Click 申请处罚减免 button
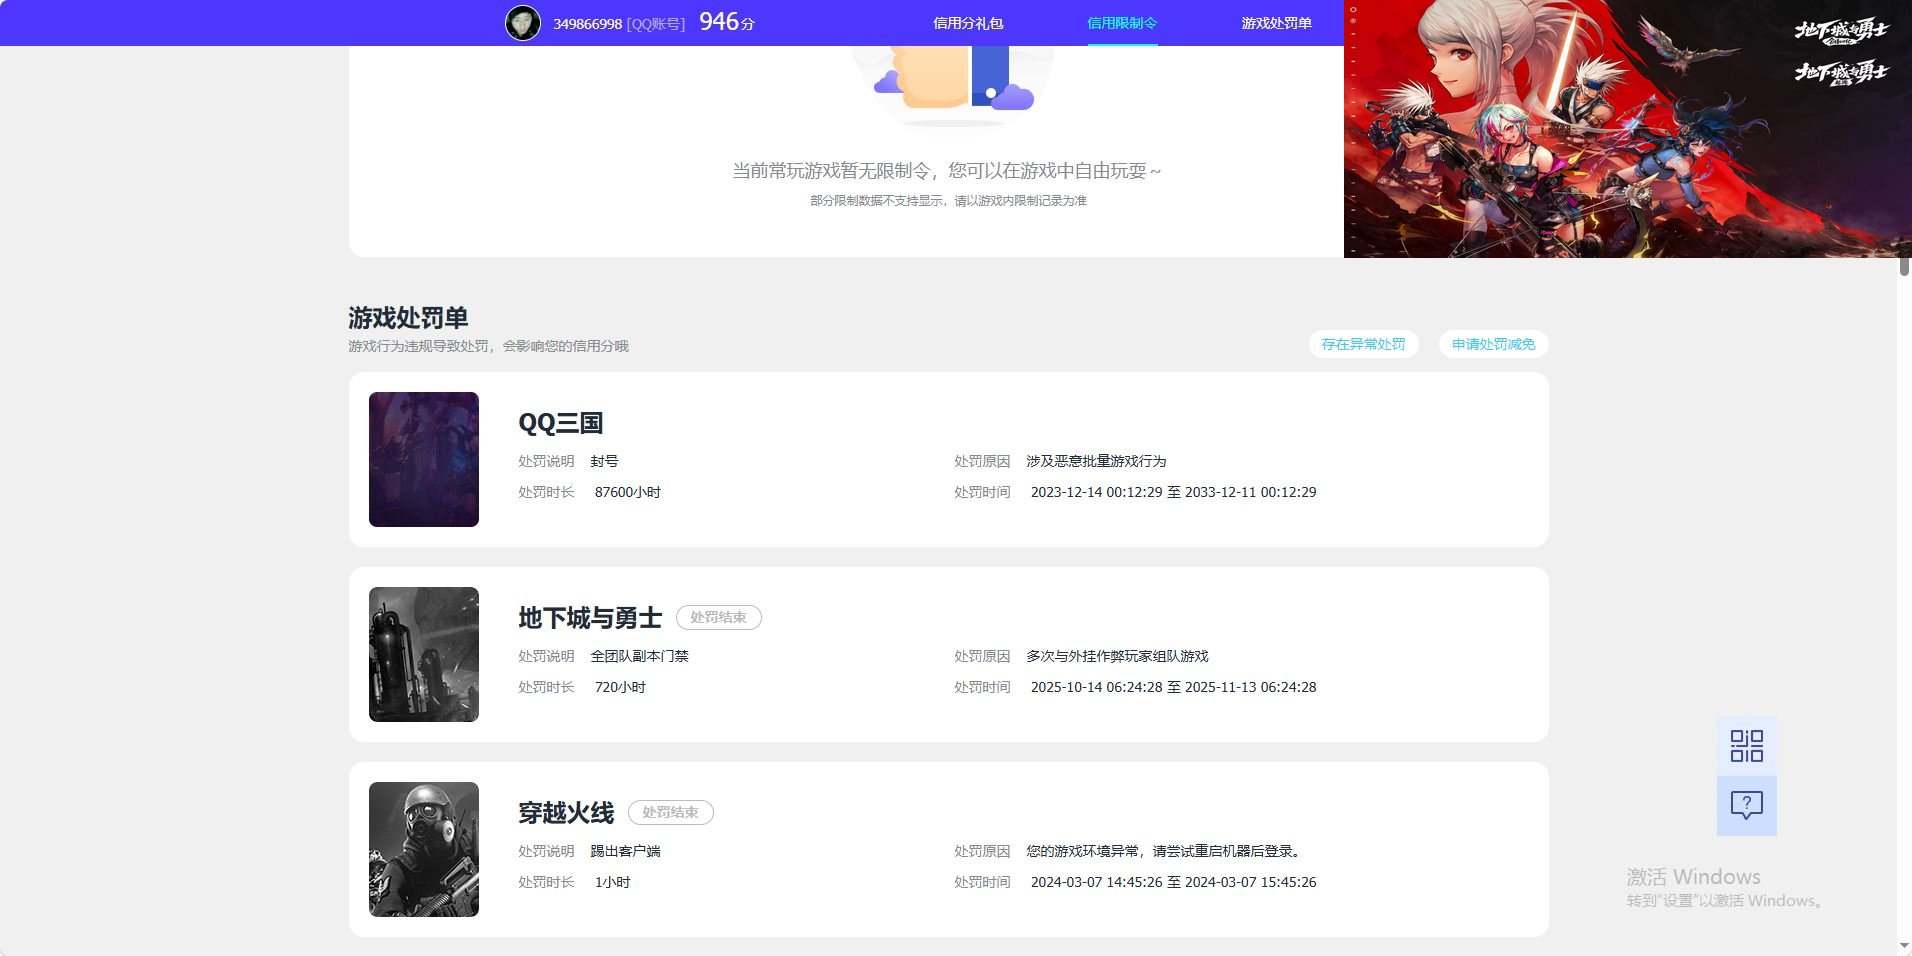The height and width of the screenshot is (956, 1912). point(1493,344)
